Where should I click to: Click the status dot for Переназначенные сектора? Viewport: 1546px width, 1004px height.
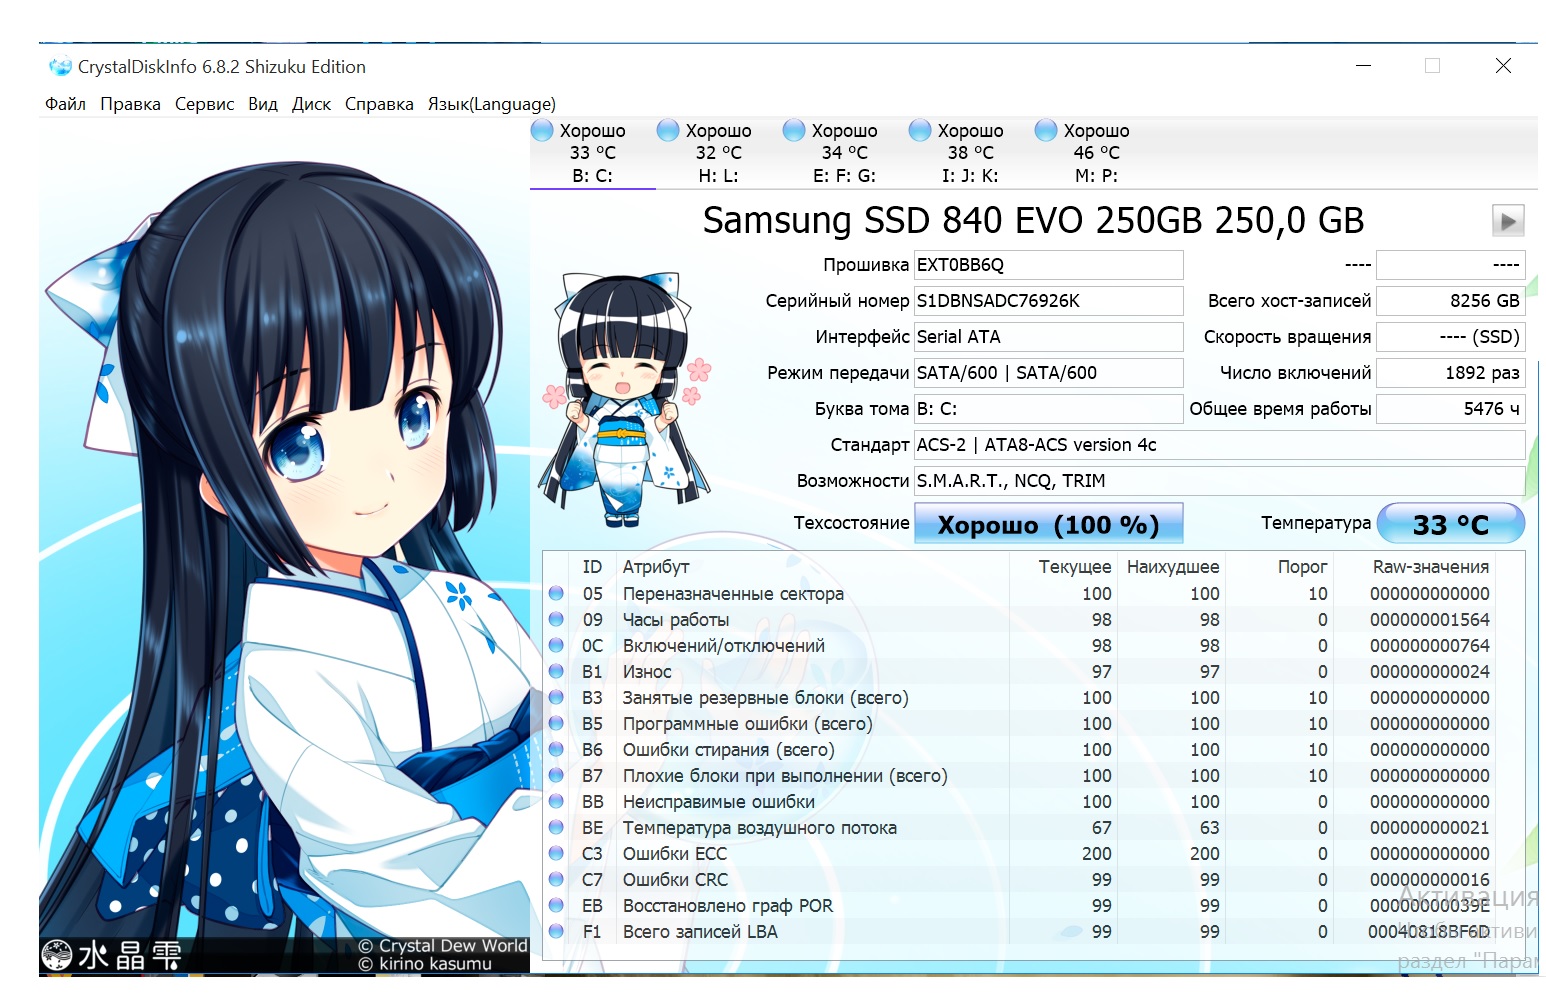coord(557,594)
